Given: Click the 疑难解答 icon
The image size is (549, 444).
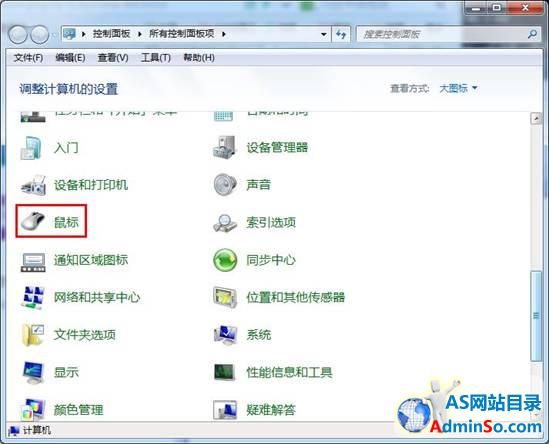Looking at the screenshot, I should 225,410.
